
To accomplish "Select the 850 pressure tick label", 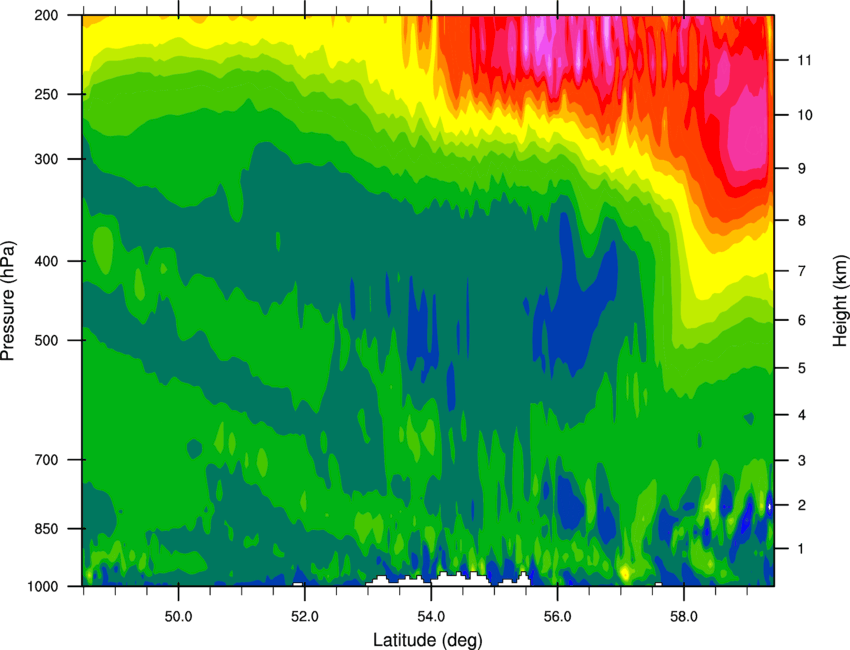I will (47, 529).
